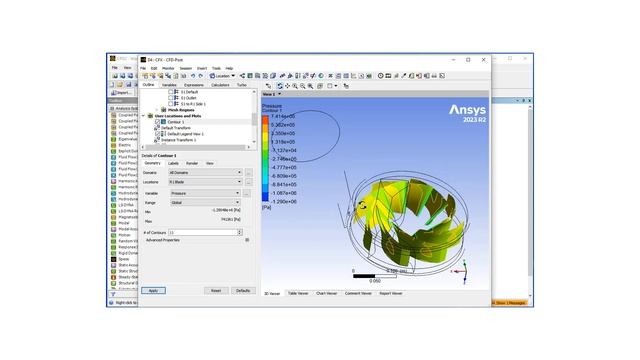Click the Magnetostatic system icon in Workbench toolbox
The height and width of the screenshot is (360, 640).
pyautogui.click(x=113, y=217)
